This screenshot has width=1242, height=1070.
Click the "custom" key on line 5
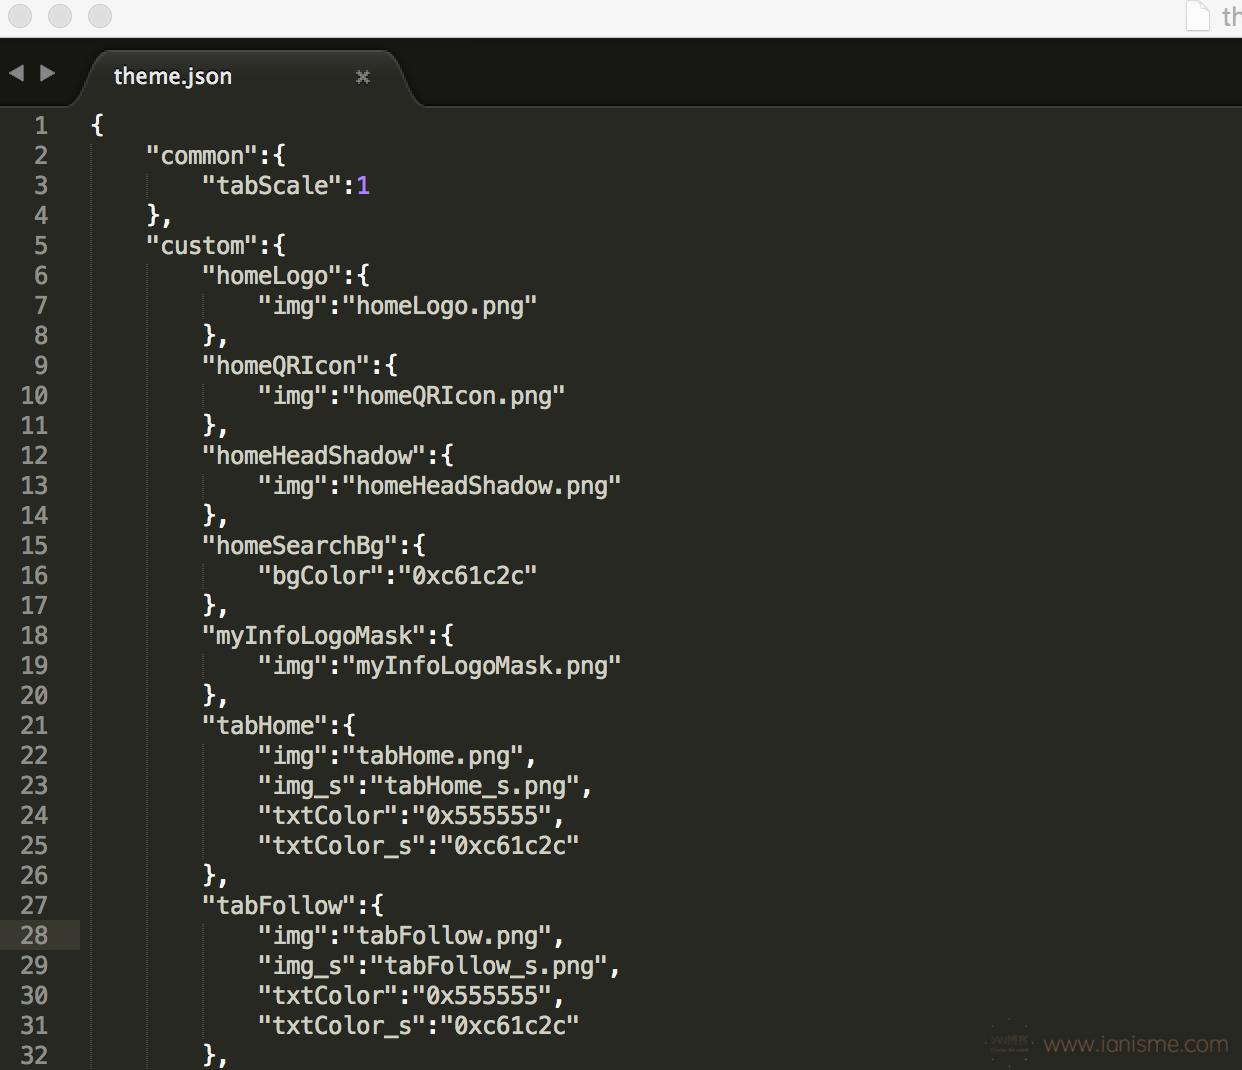[x=202, y=245]
